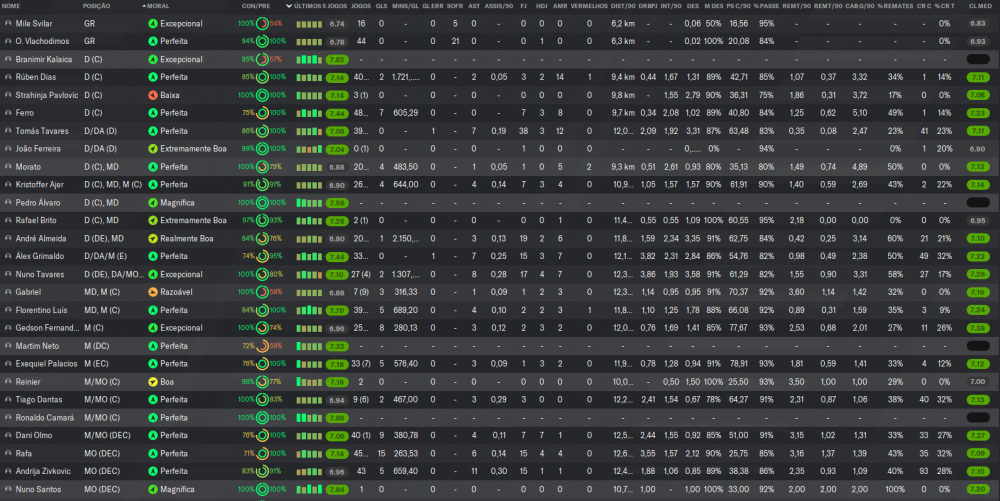
Task: Sort by the Nome column header
Action: point(11,6)
